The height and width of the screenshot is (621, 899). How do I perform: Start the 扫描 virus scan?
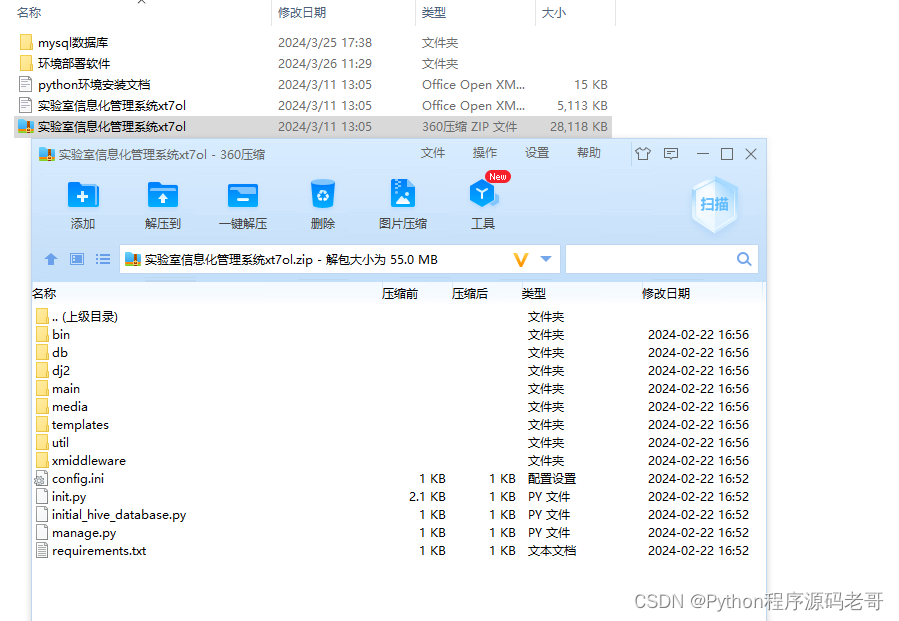click(714, 204)
